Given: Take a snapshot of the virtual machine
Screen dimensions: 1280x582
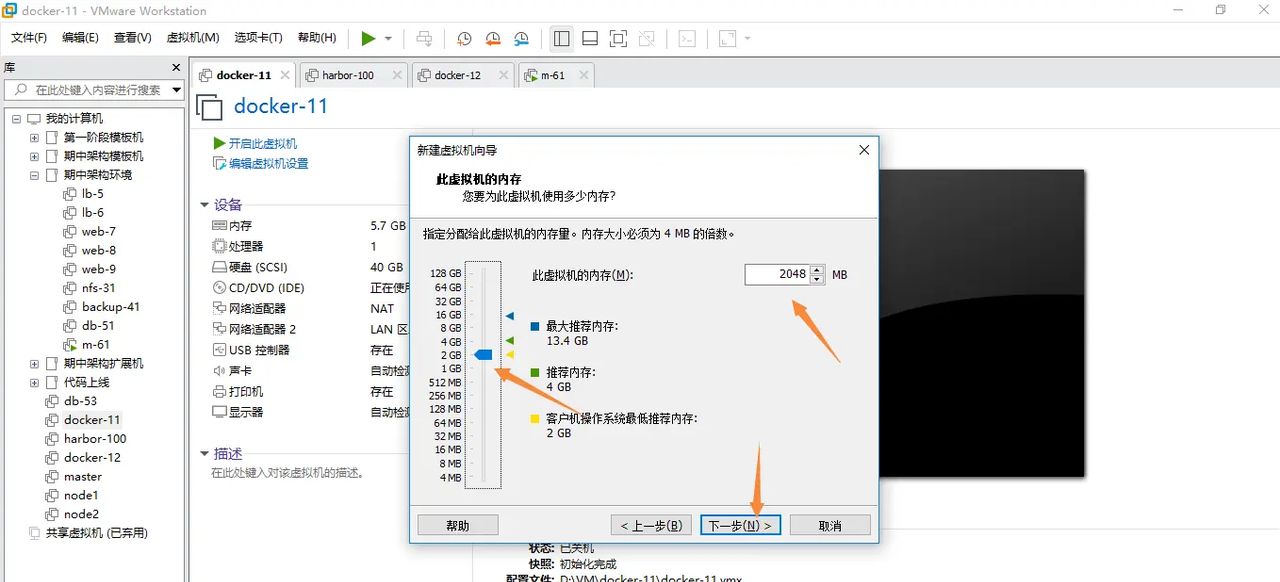Looking at the screenshot, I should pos(463,38).
